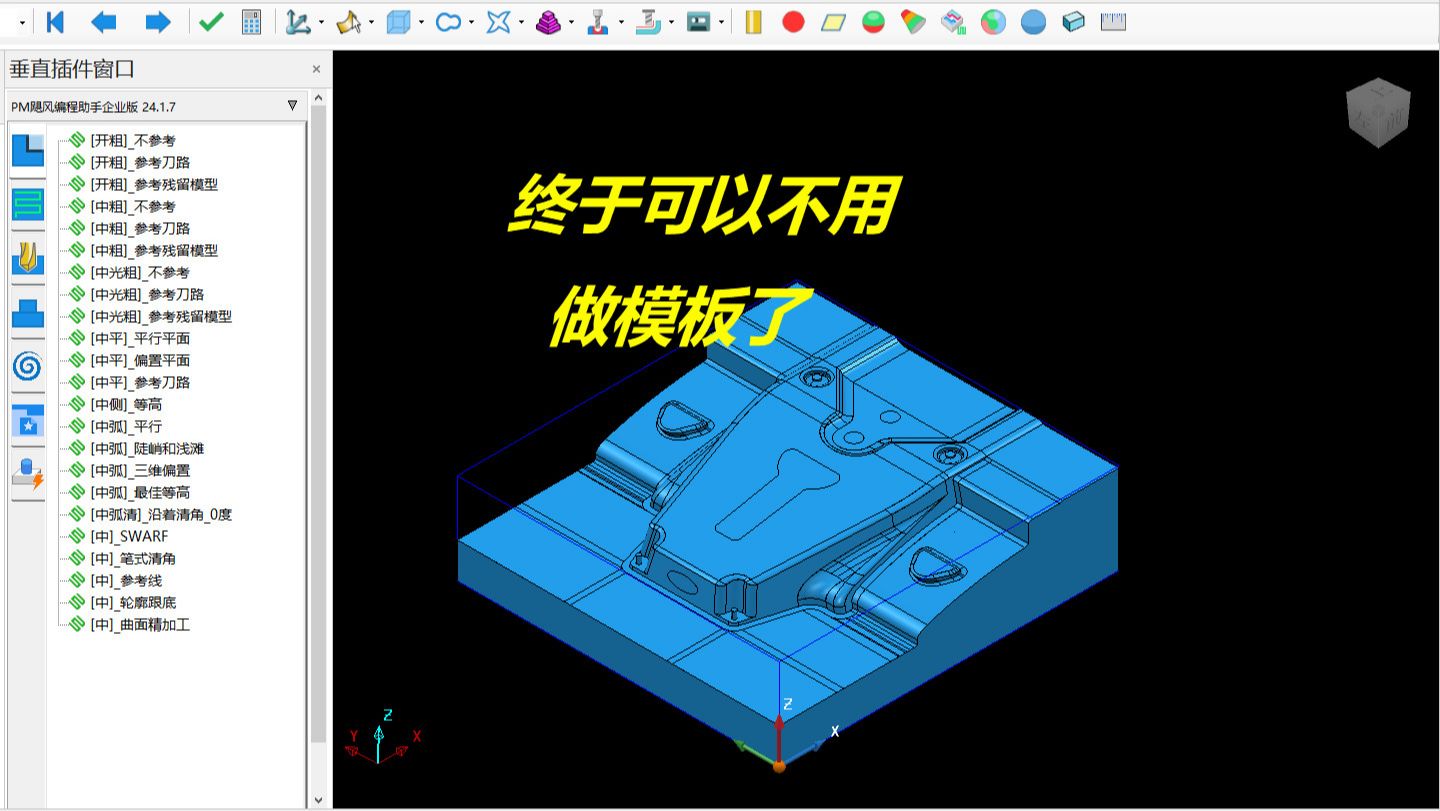Select [中]_曲面精加工 template item
This screenshot has width=1440, height=811.
click(x=139, y=624)
